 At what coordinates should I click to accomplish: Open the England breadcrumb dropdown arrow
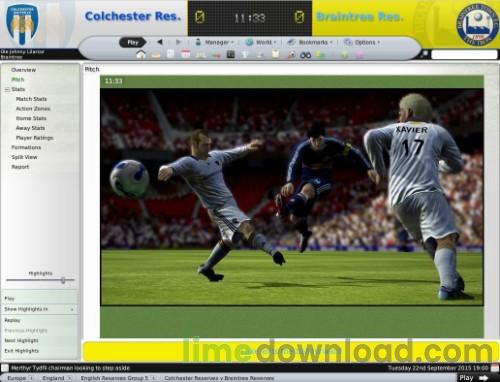[69, 378]
